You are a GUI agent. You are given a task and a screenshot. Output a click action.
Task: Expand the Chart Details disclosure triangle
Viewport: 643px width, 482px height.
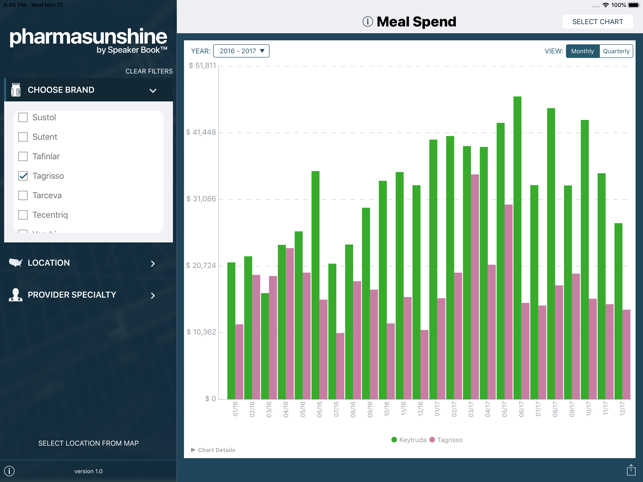[193, 450]
